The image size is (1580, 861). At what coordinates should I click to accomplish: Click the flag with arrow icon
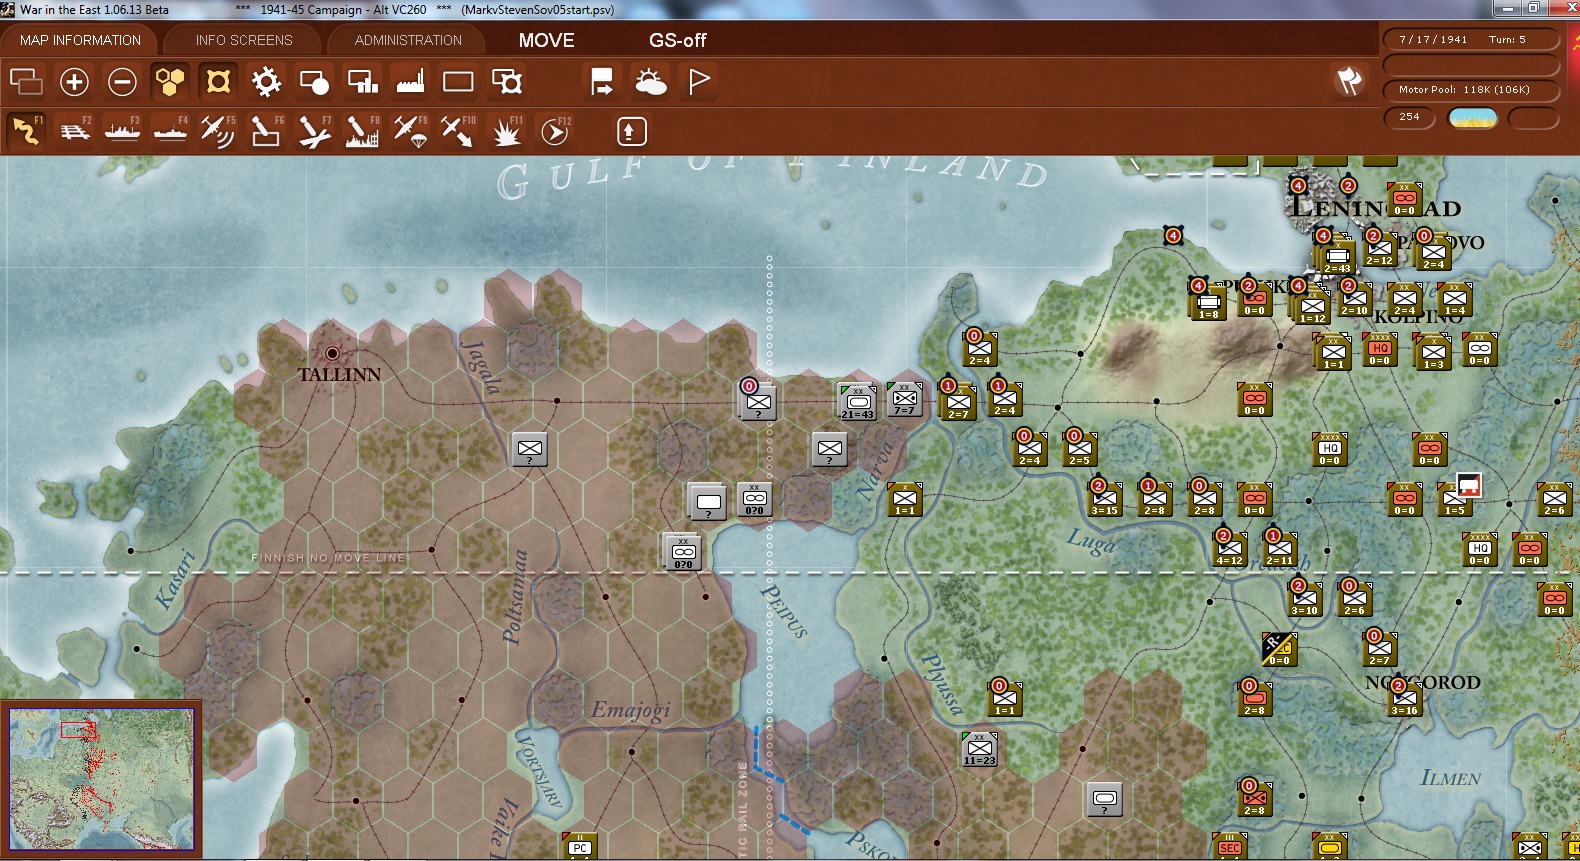[602, 81]
